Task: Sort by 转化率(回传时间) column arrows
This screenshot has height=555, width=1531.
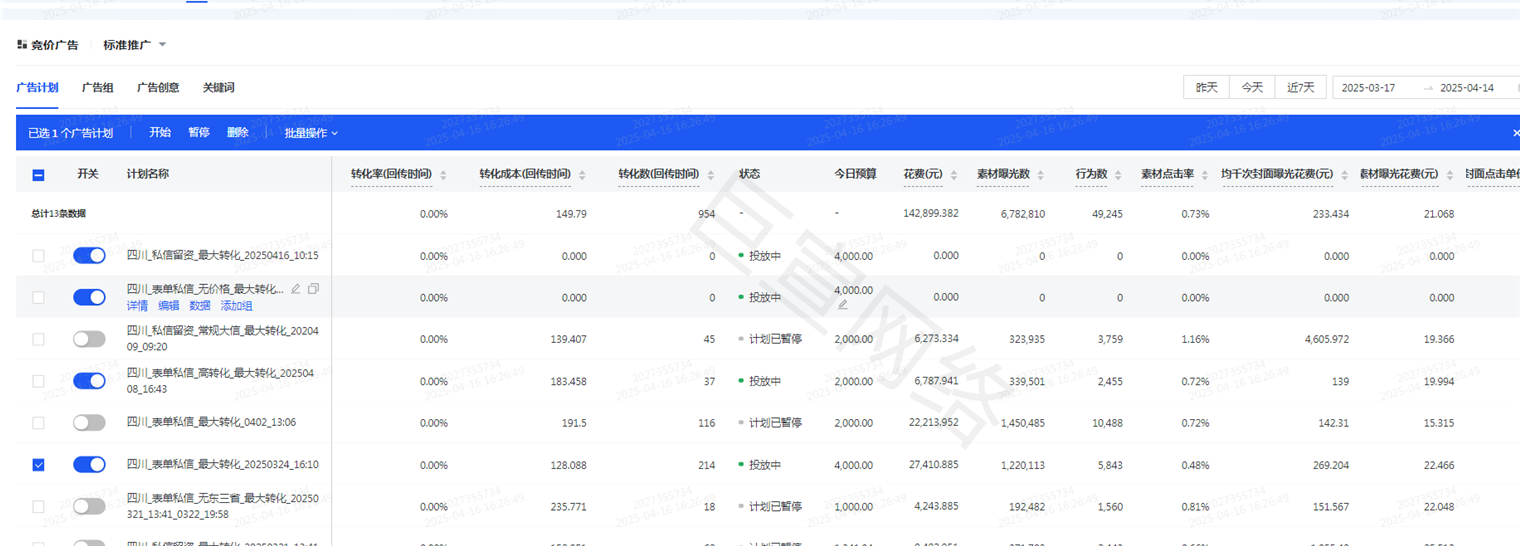Action: click(x=444, y=175)
